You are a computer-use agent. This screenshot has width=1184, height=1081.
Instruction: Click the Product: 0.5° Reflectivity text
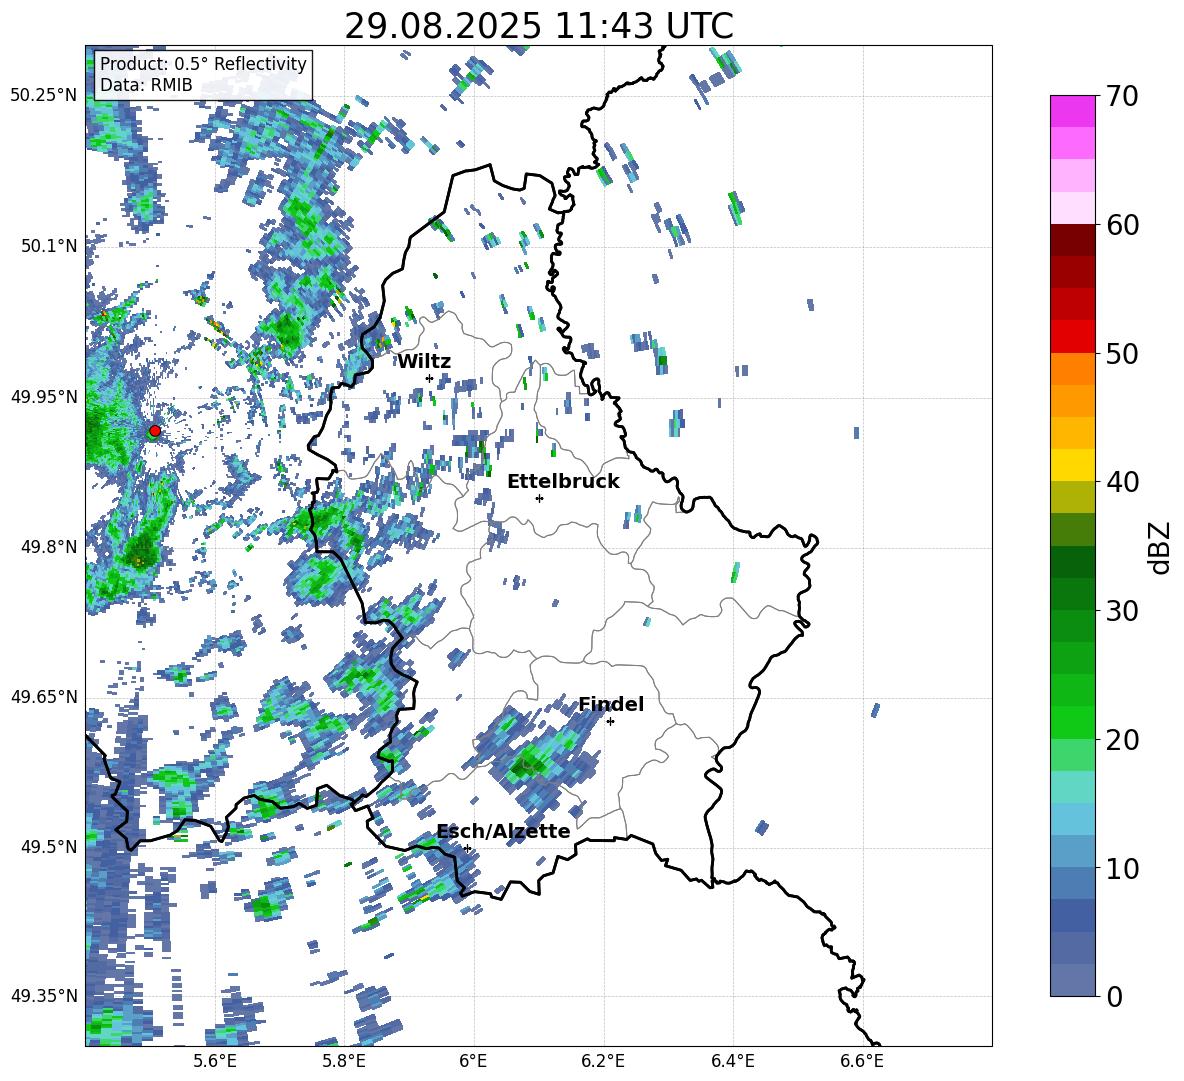[203, 64]
